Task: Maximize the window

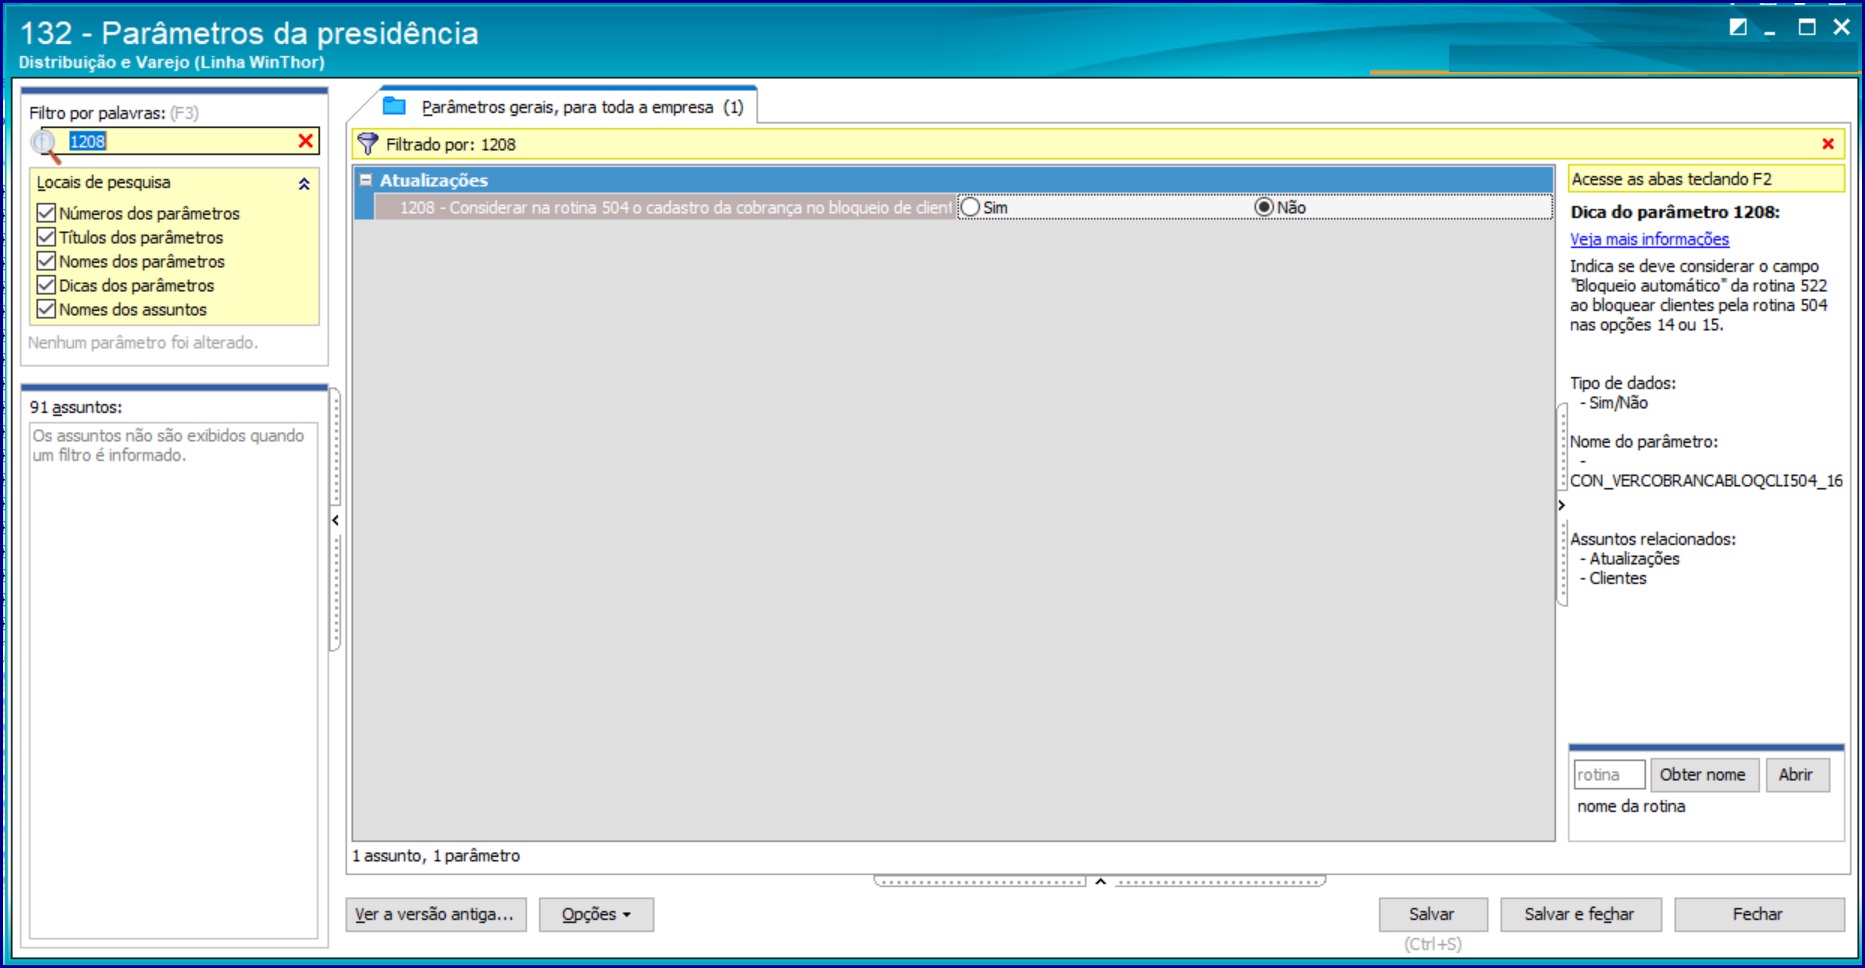Action: (x=1807, y=27)
